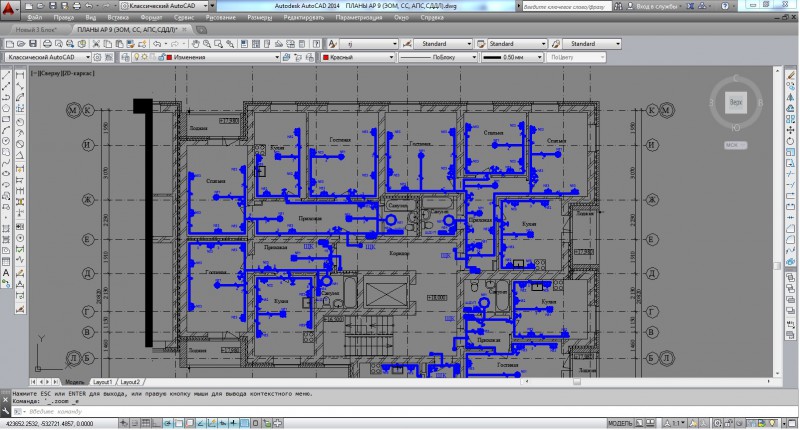Switch to the Новый 3 Блок drawing tab
800x430 pixels.
[36, 30]
